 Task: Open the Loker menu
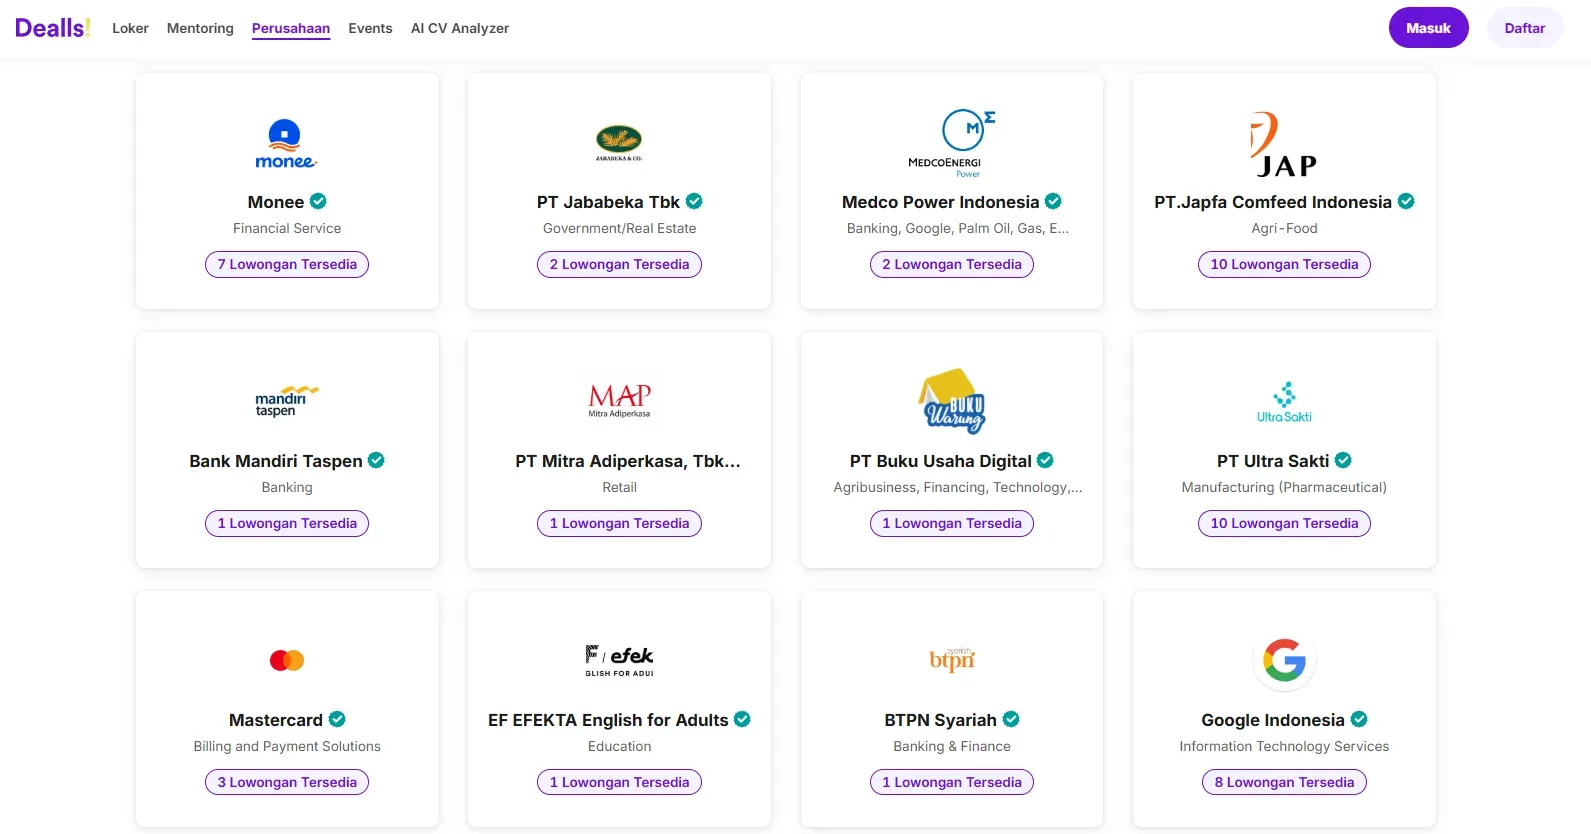click(130, 28)
